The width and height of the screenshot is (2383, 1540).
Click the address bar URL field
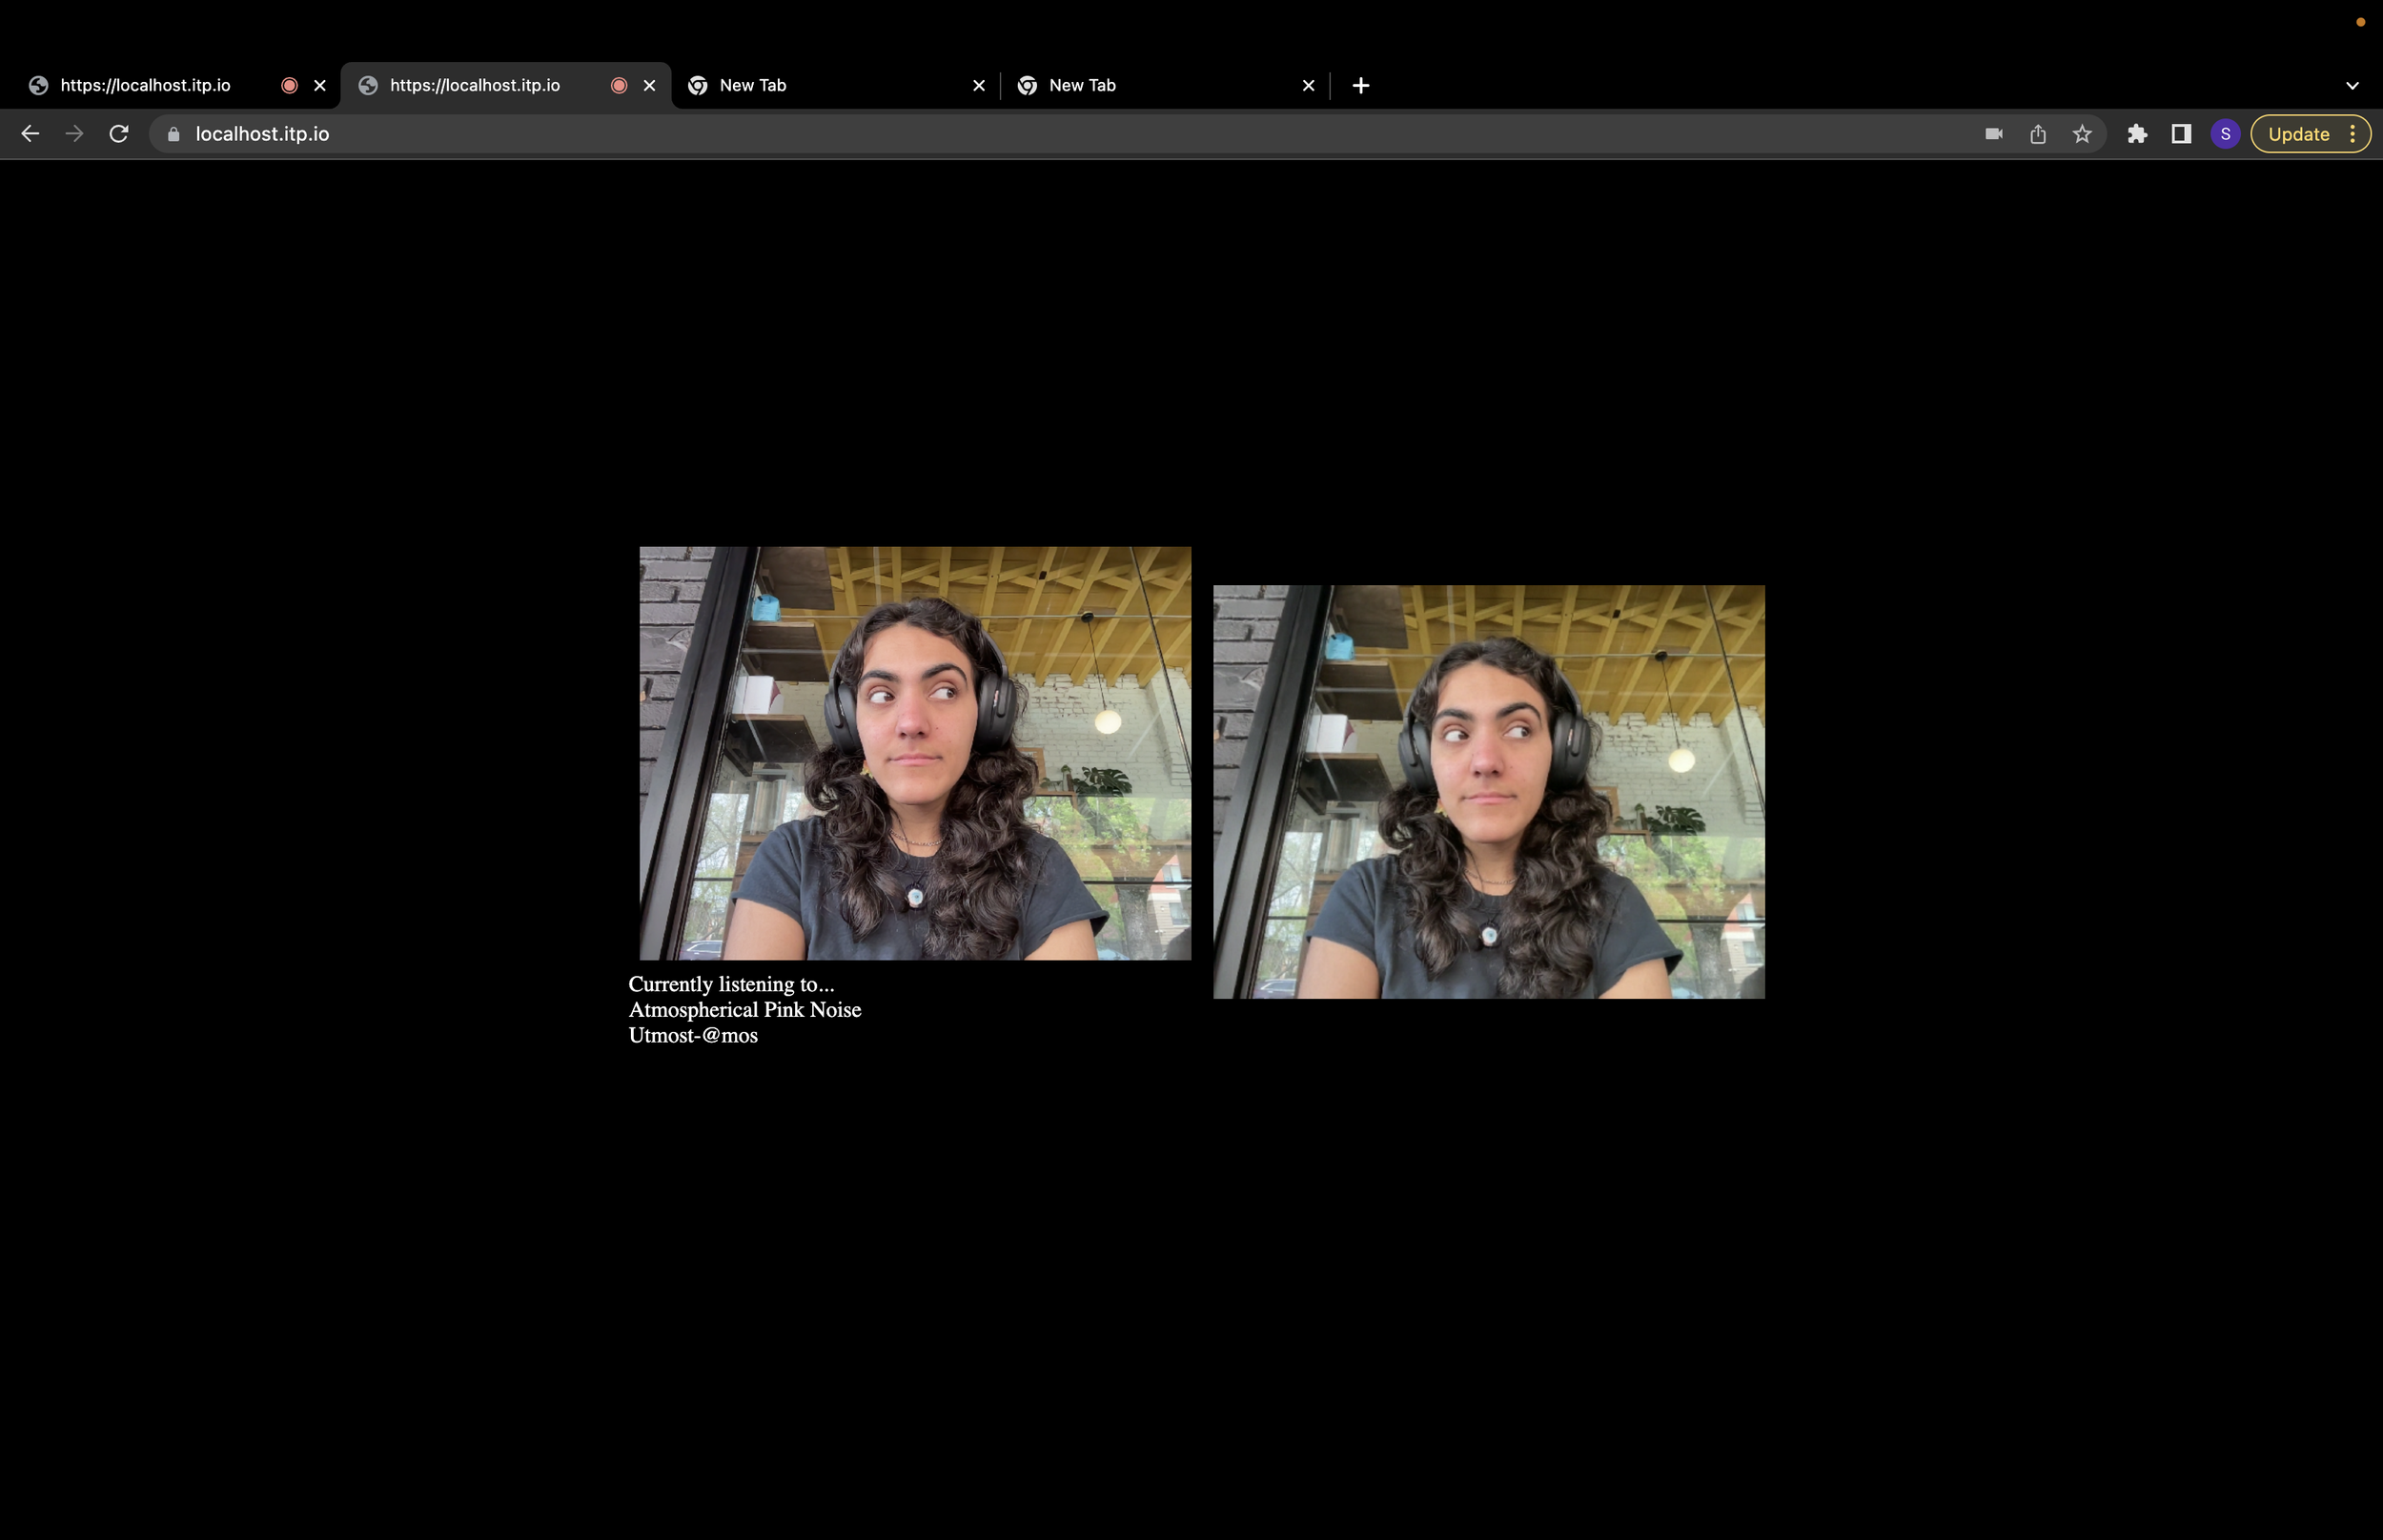1000,134
